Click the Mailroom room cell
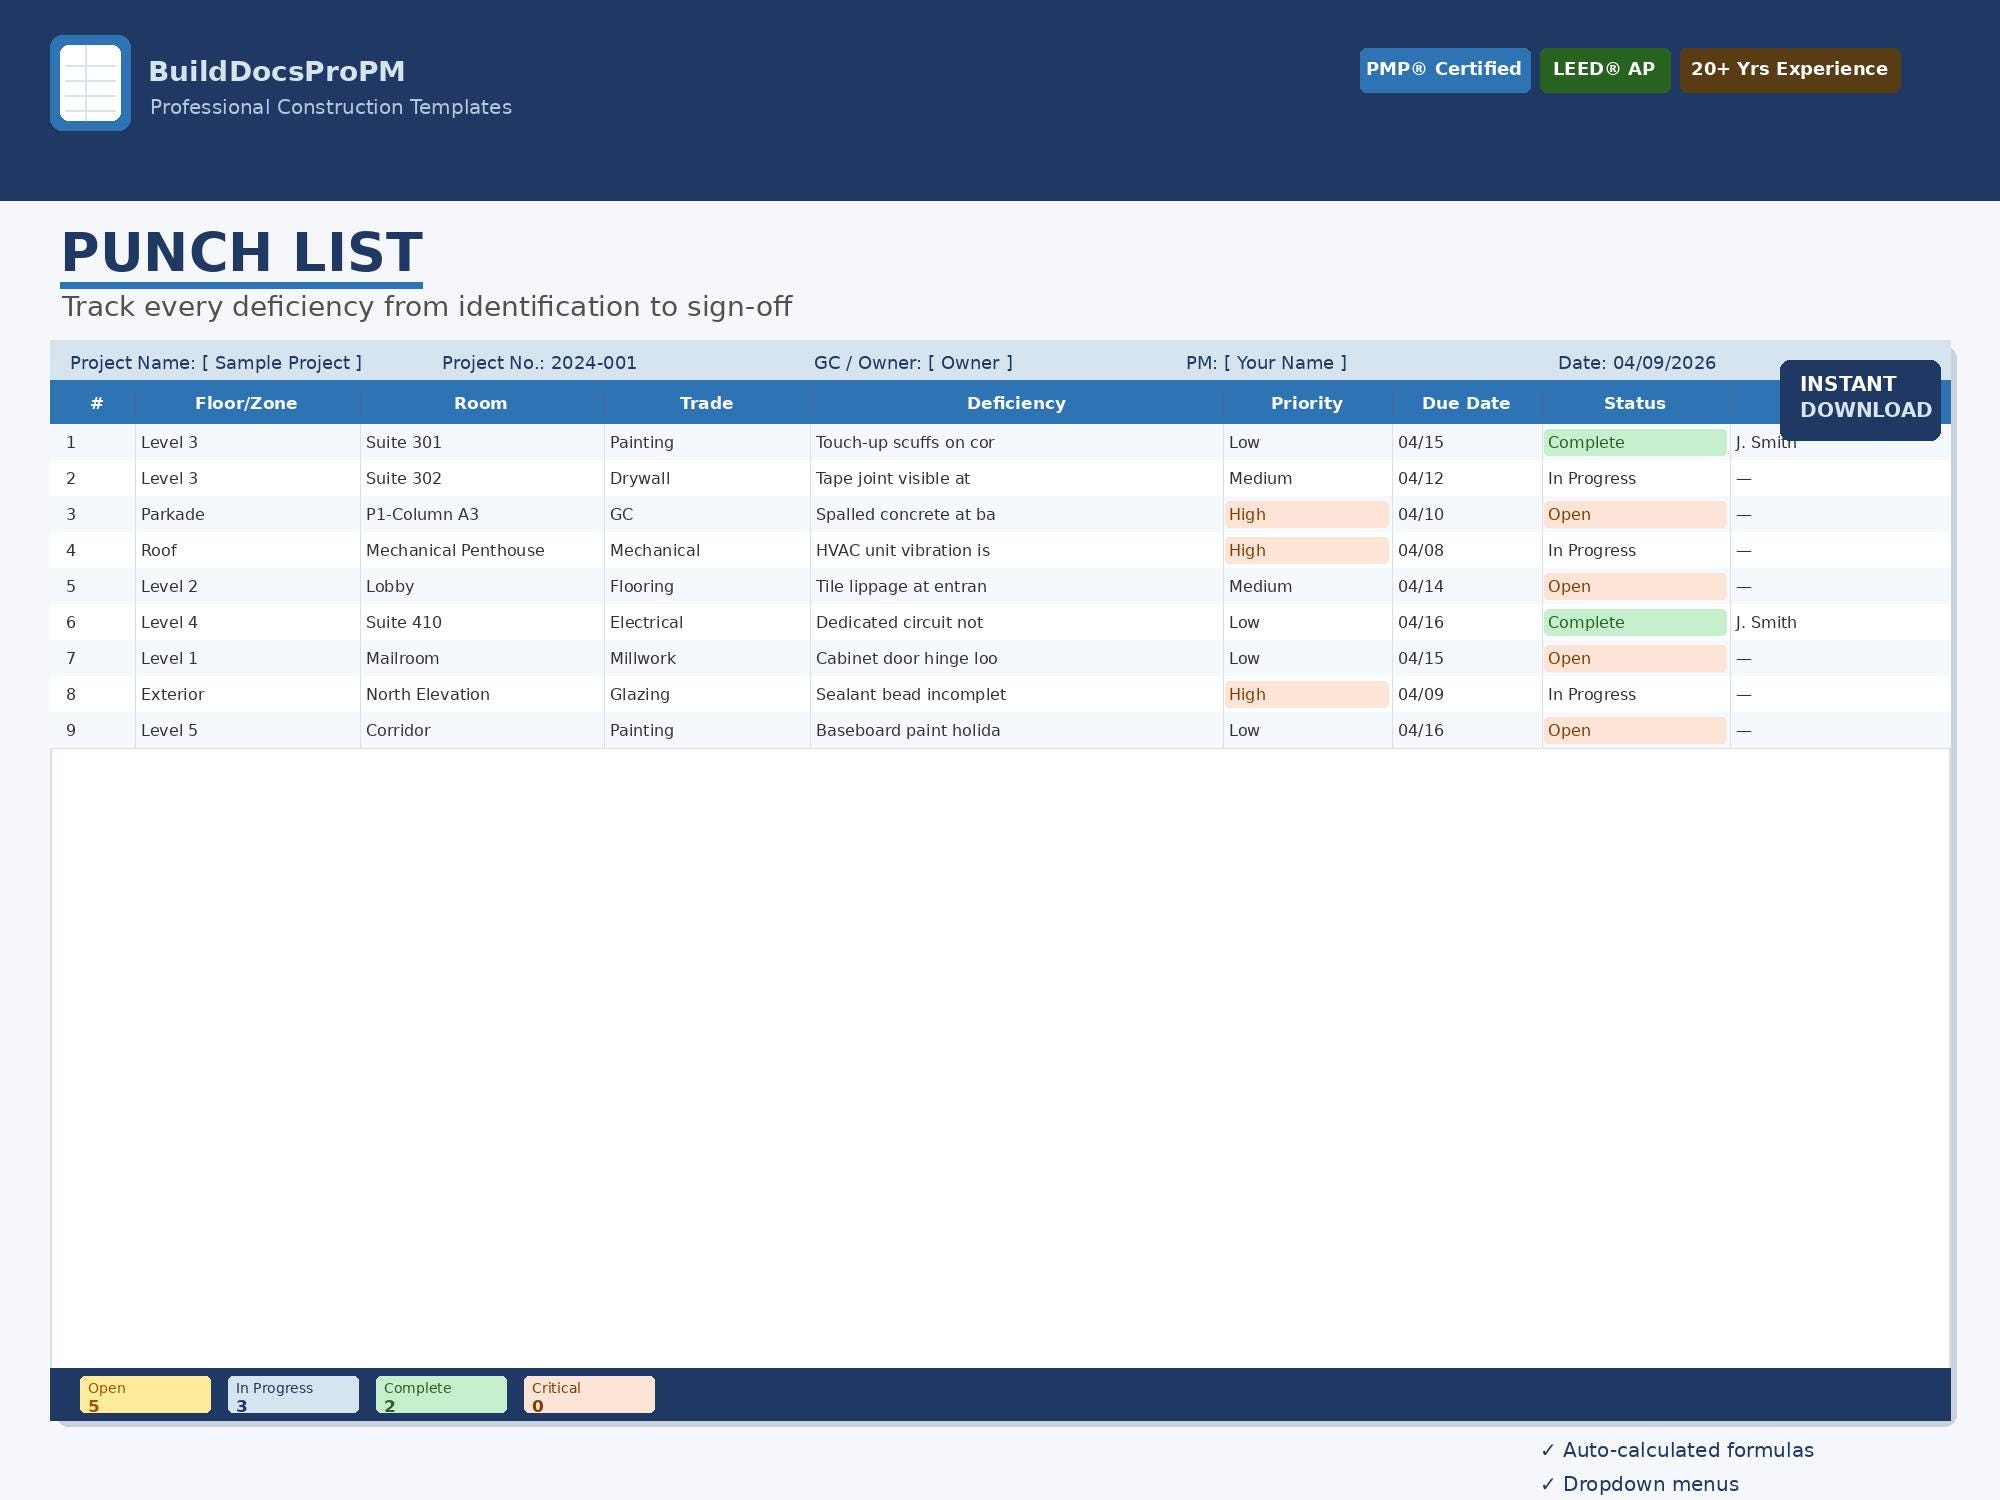This screenshot has width=2000, height=1500. [x=481, y=658]
